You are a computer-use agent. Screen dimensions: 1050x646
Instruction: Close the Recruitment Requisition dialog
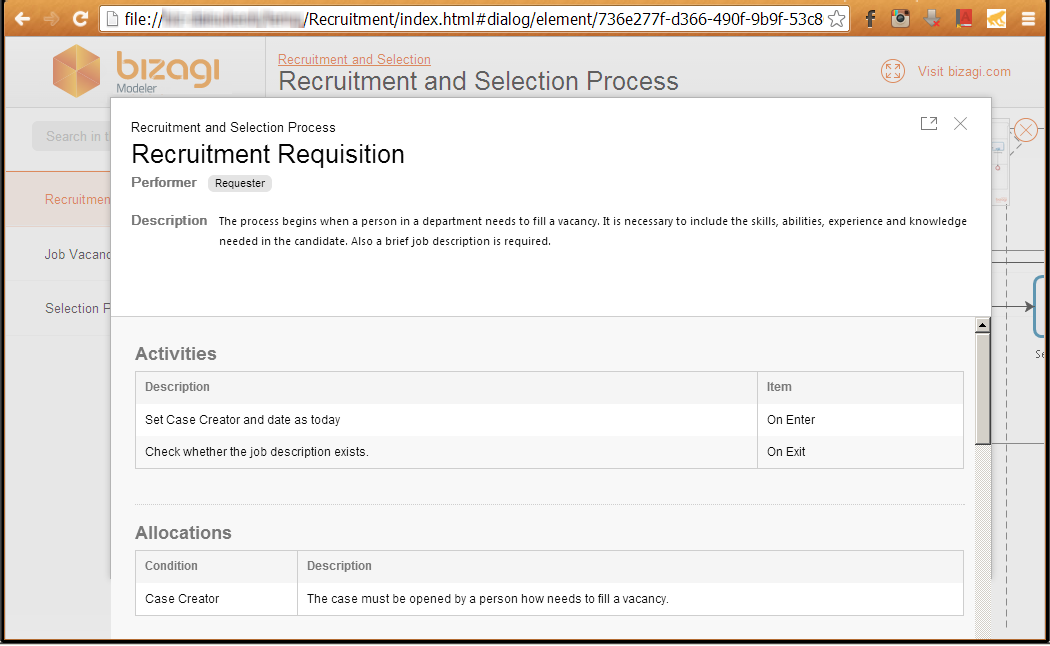coord(960,123)
